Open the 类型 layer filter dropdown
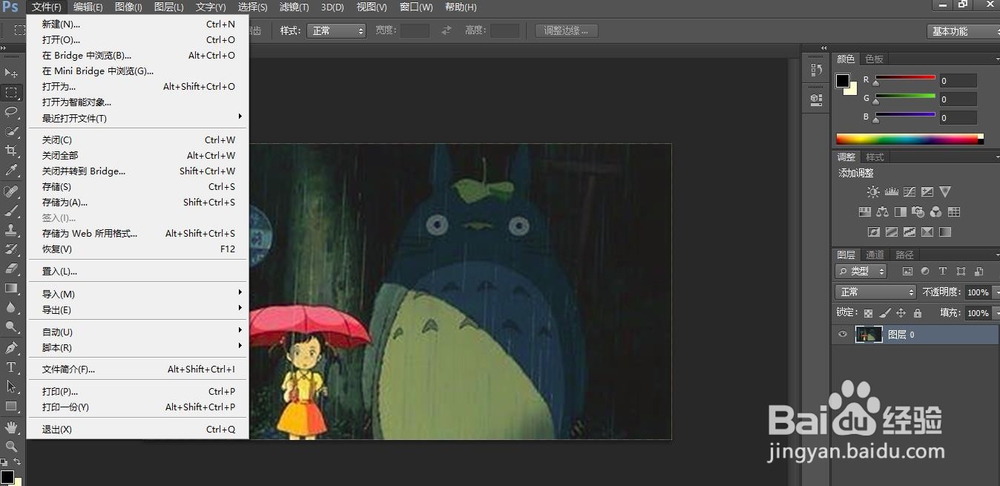Viewport: 1000px width, 486px height. pos(861,271)
